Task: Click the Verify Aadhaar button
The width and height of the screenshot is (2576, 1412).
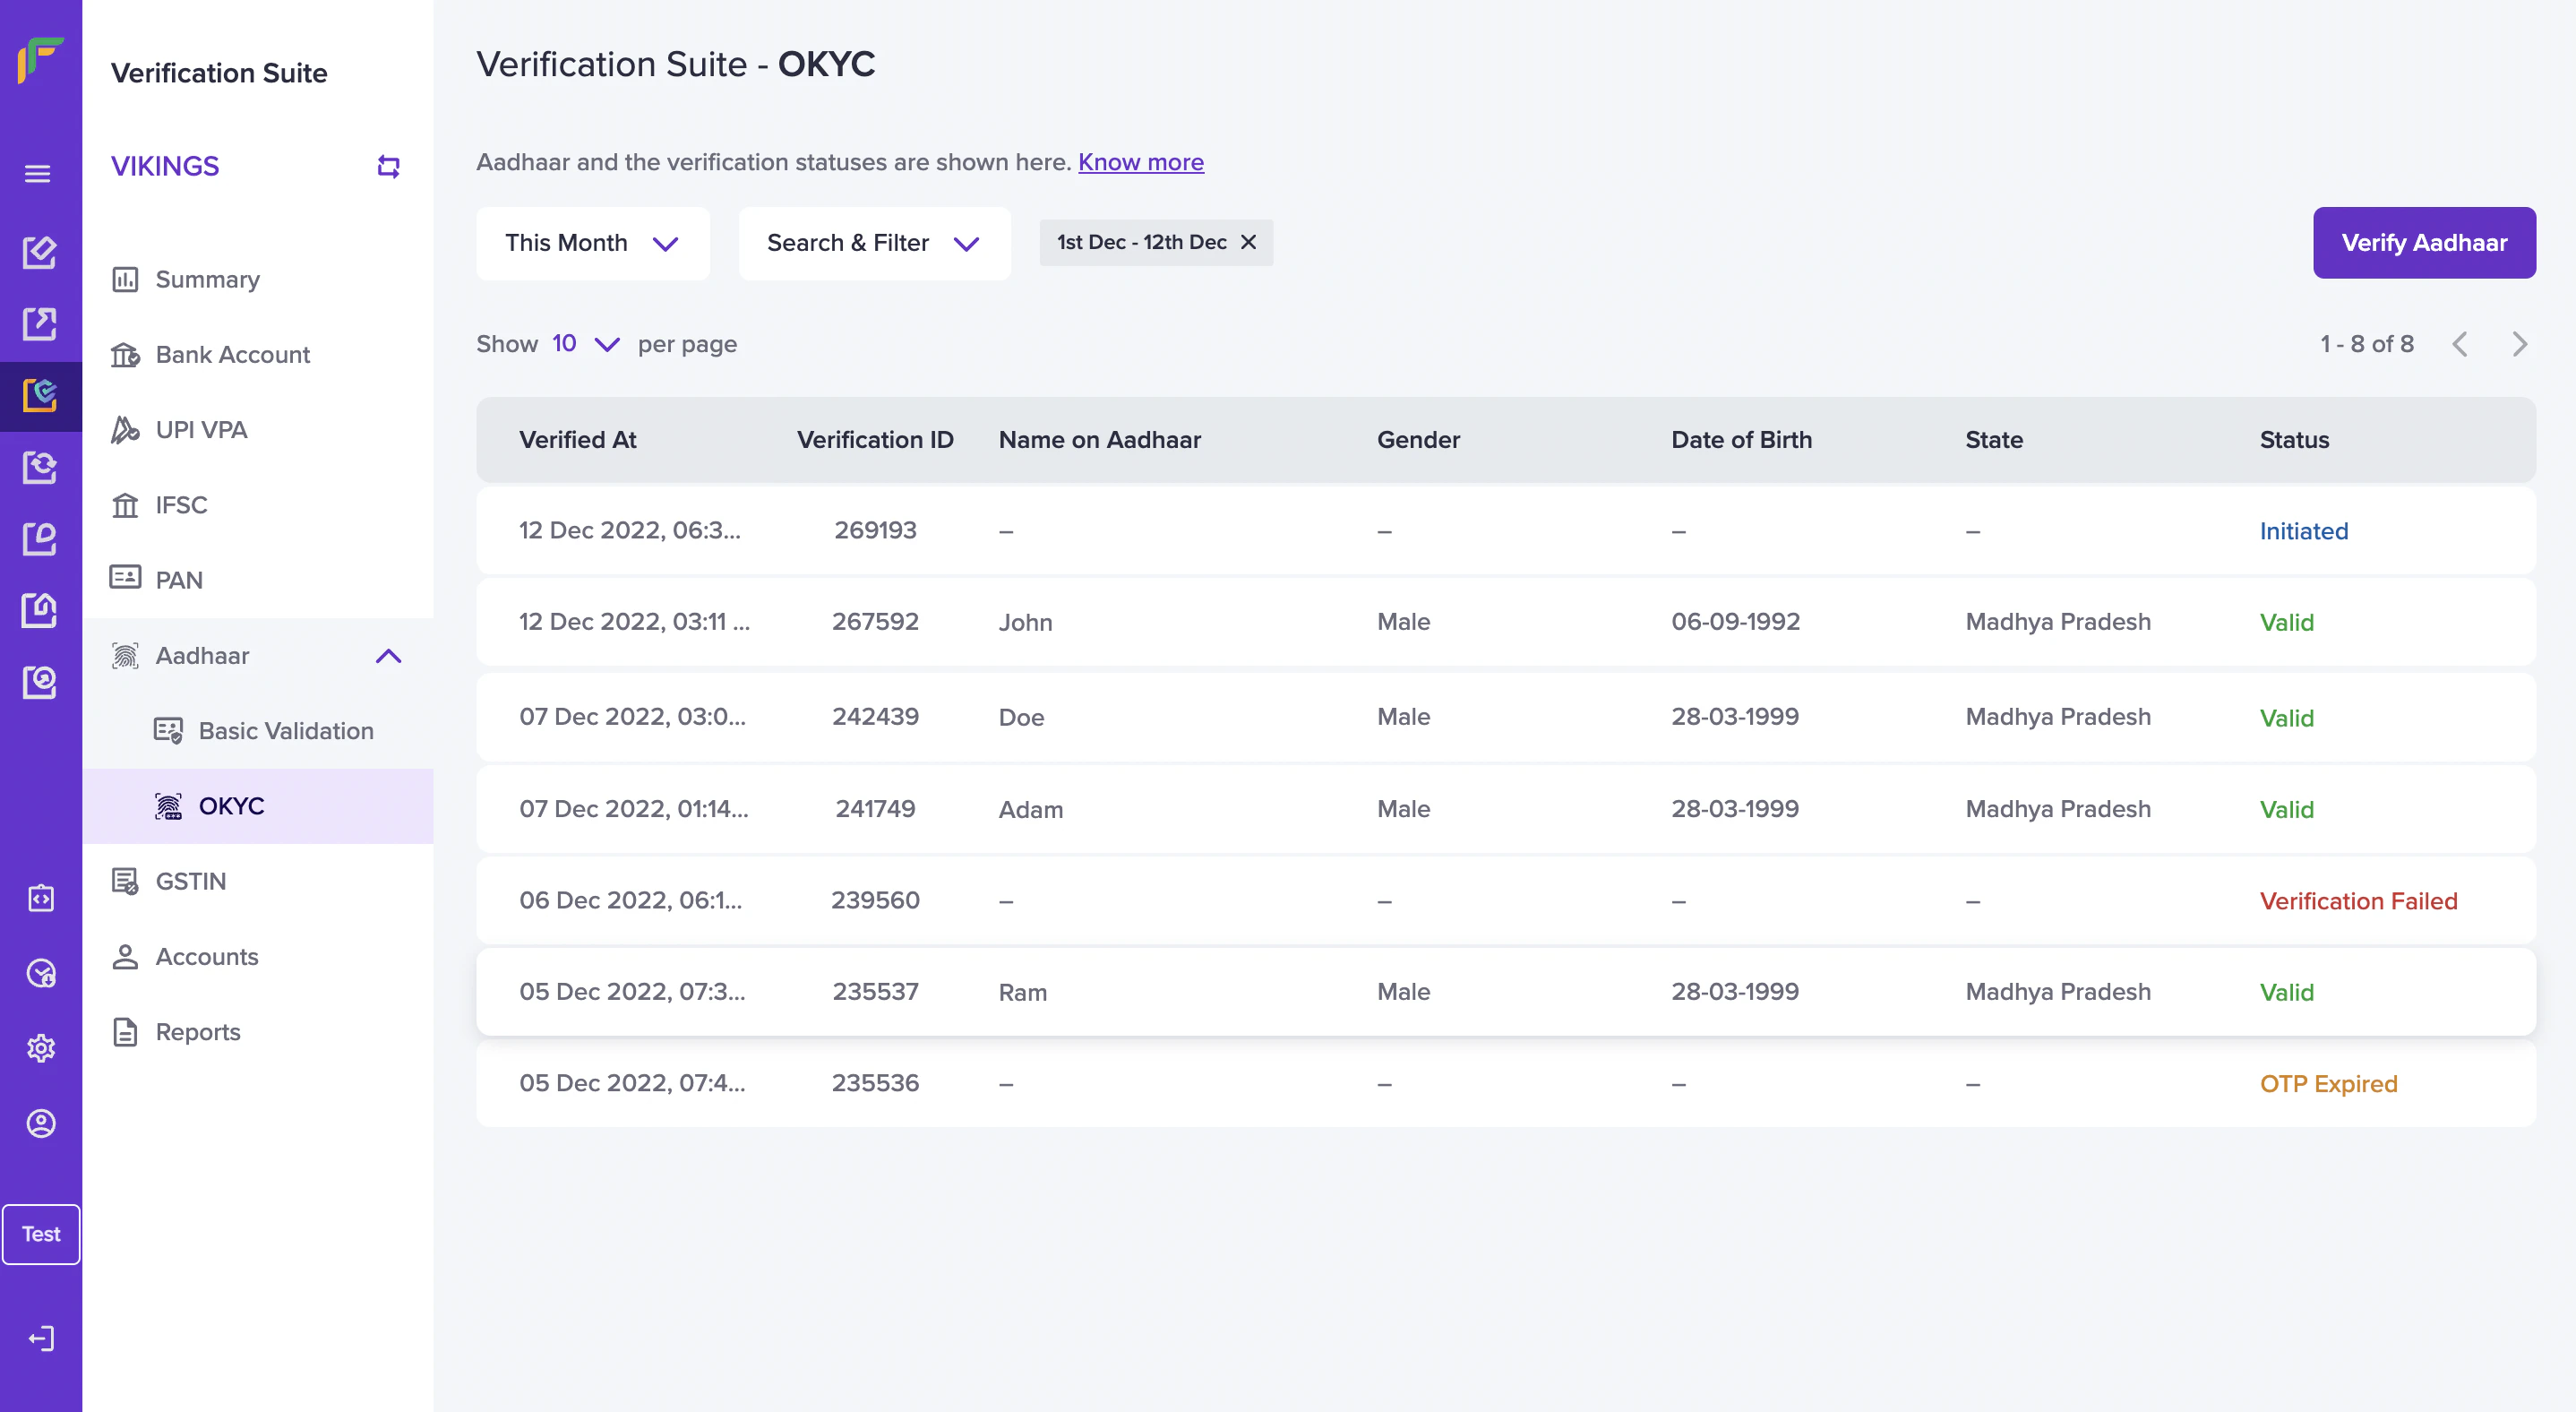Action: point(2423,243)
